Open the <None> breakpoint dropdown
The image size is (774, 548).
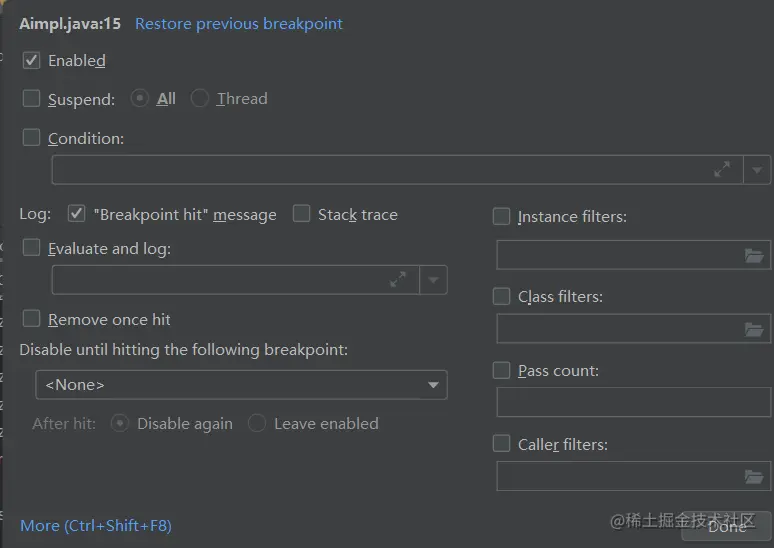[241, 385]
